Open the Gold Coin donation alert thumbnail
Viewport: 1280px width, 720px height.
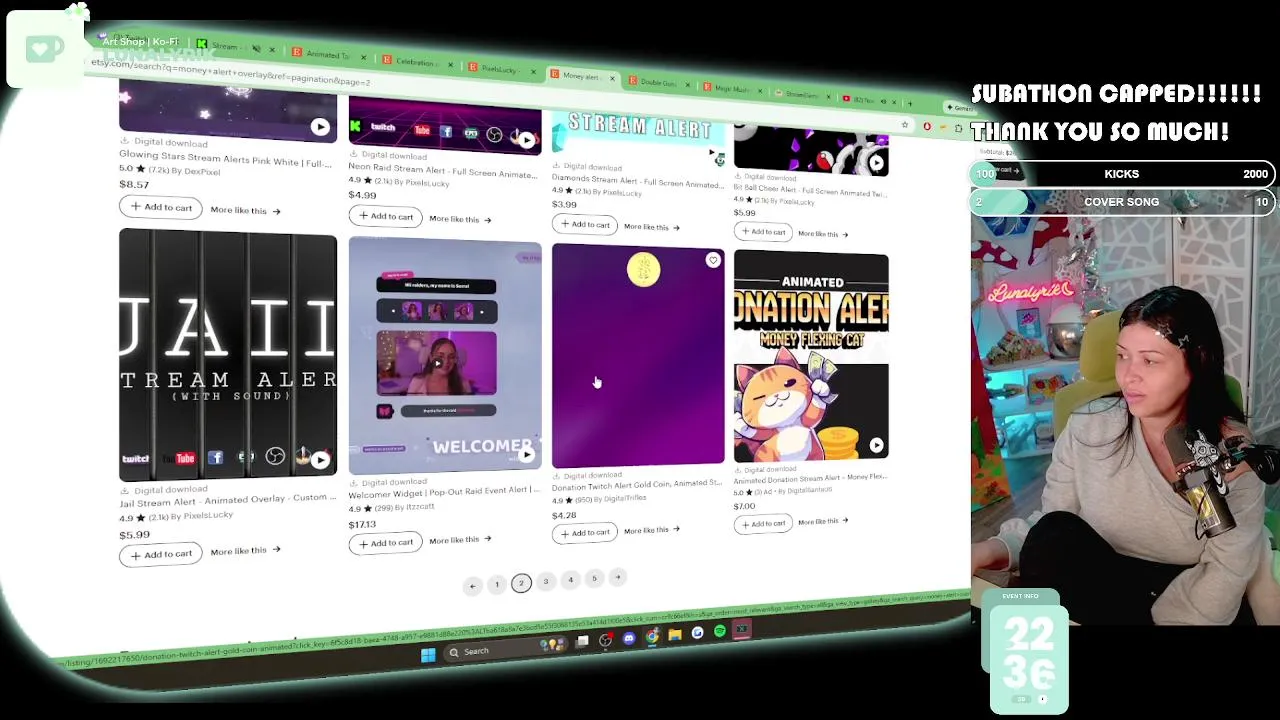tap(638, 356)
